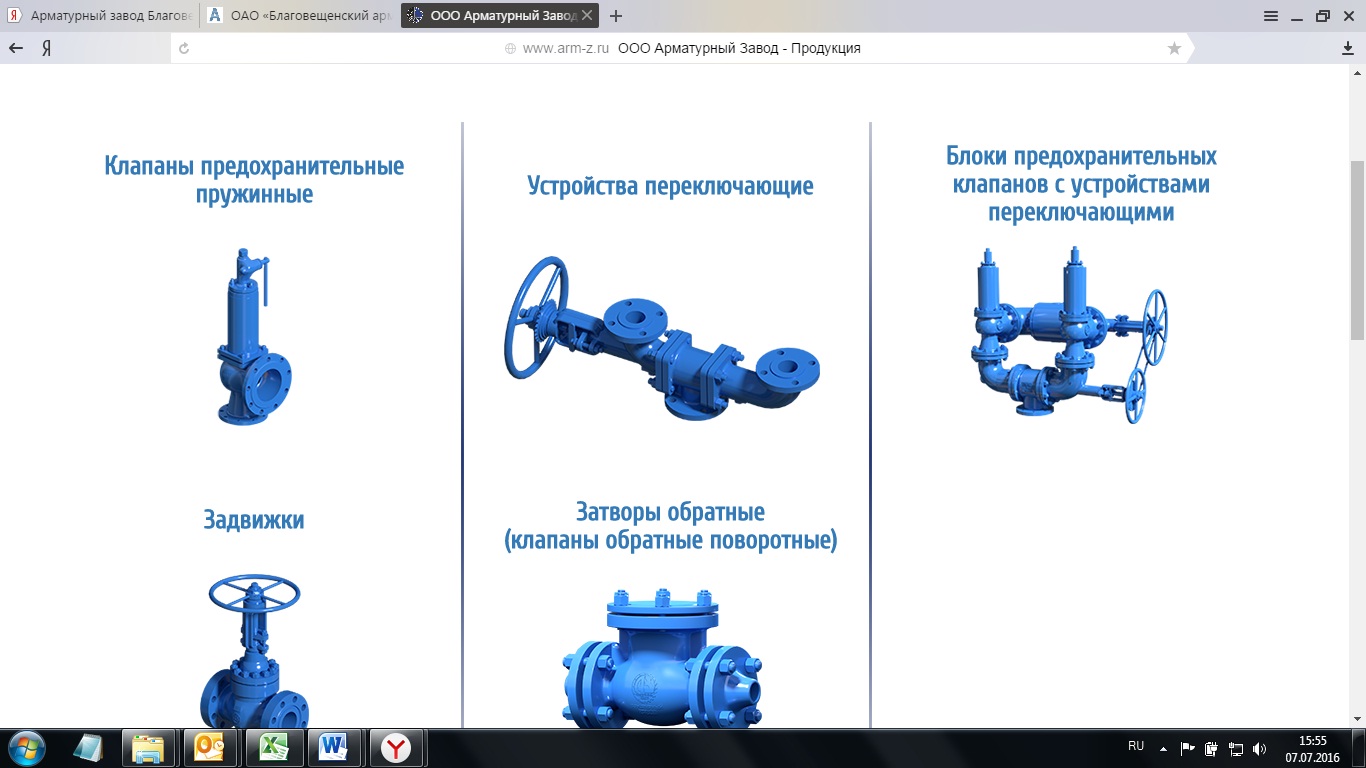Image resolution: width=1366 pixels, height=768 pixels.
Task: Click the Yandex home 'Я' button
Action: coord(46,48)
